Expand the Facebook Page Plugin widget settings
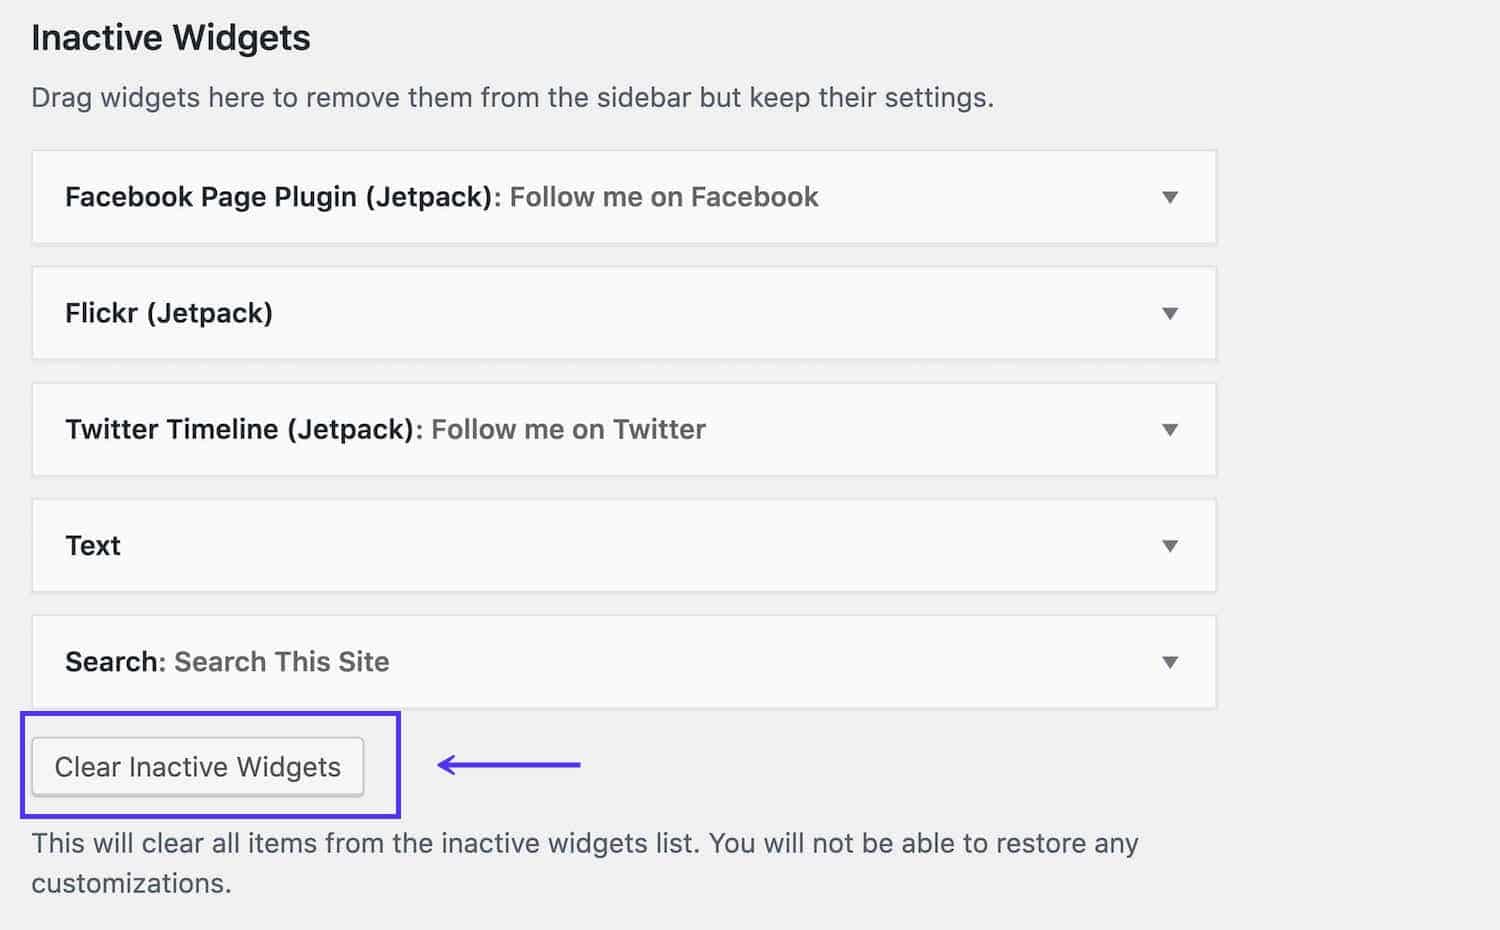Viewport: 1500px width, 930px height. (x=1169, y=197)
